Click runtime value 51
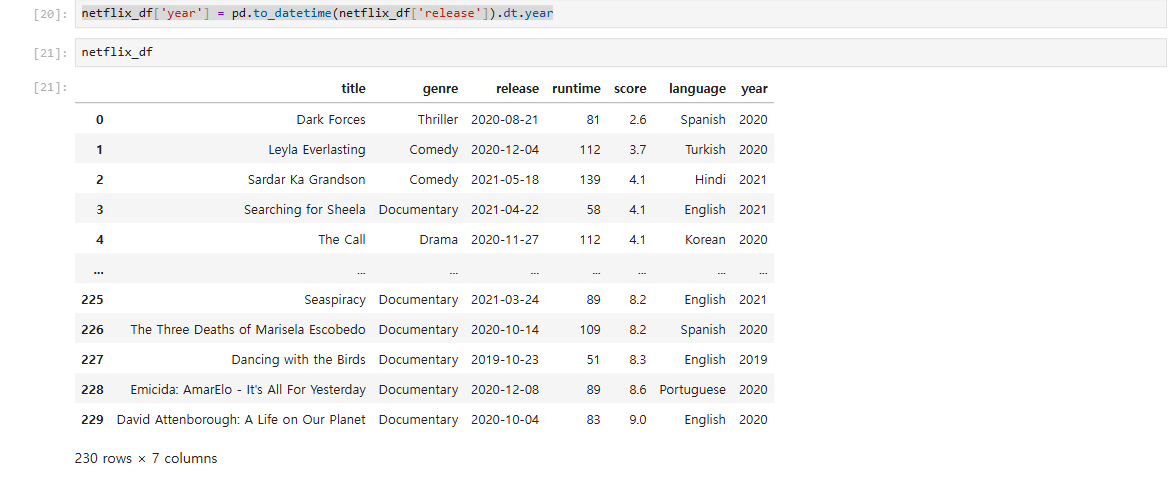The image size is (1168, 484). tap(593, 360)
